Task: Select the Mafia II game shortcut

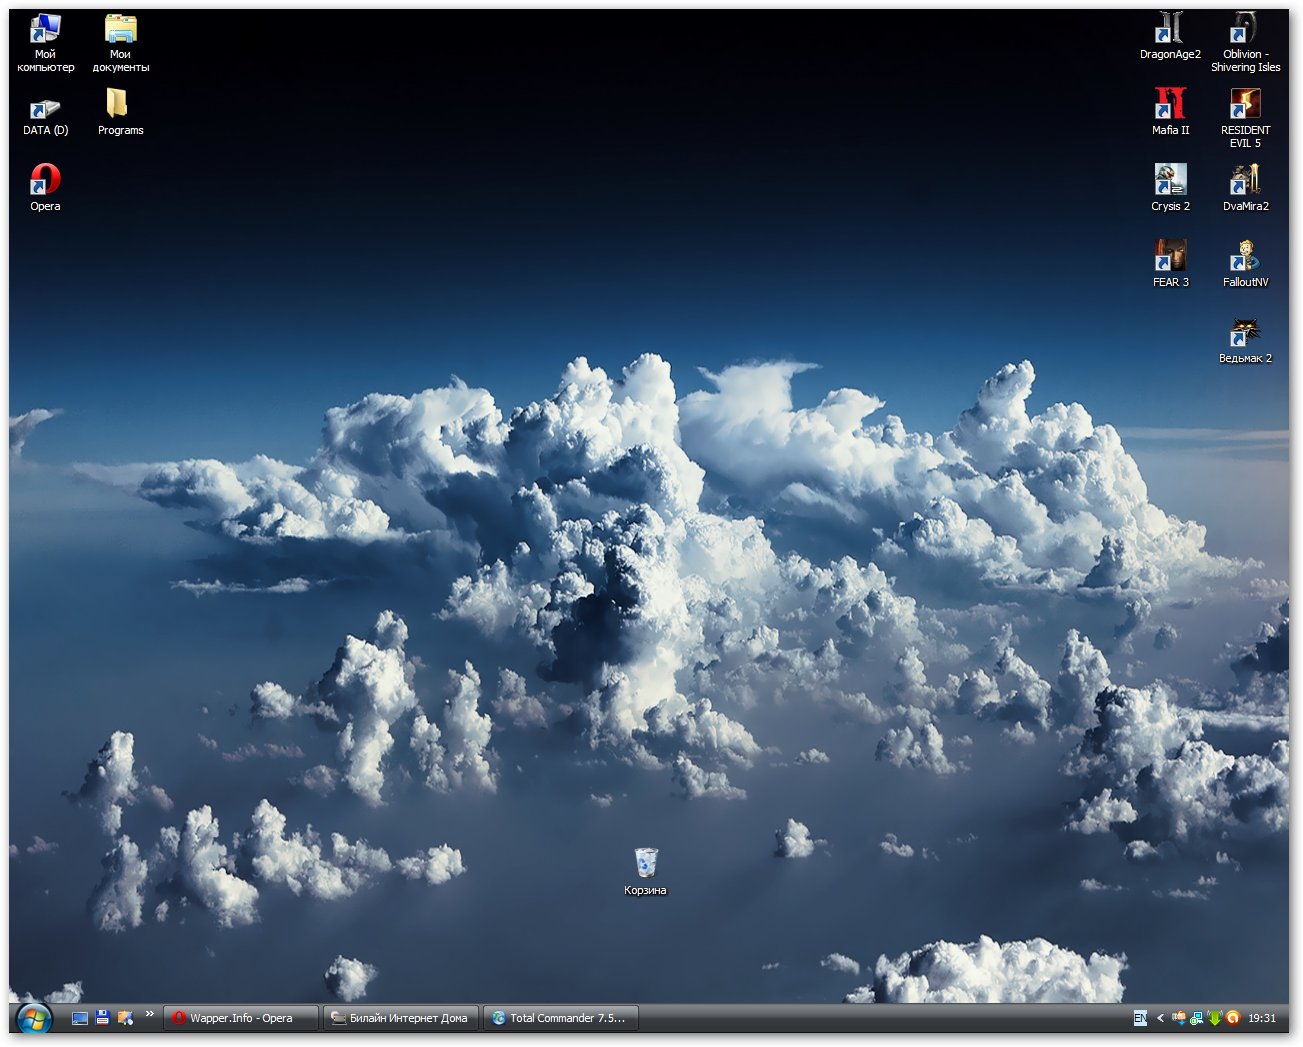Action: (x=1170, y=105)
